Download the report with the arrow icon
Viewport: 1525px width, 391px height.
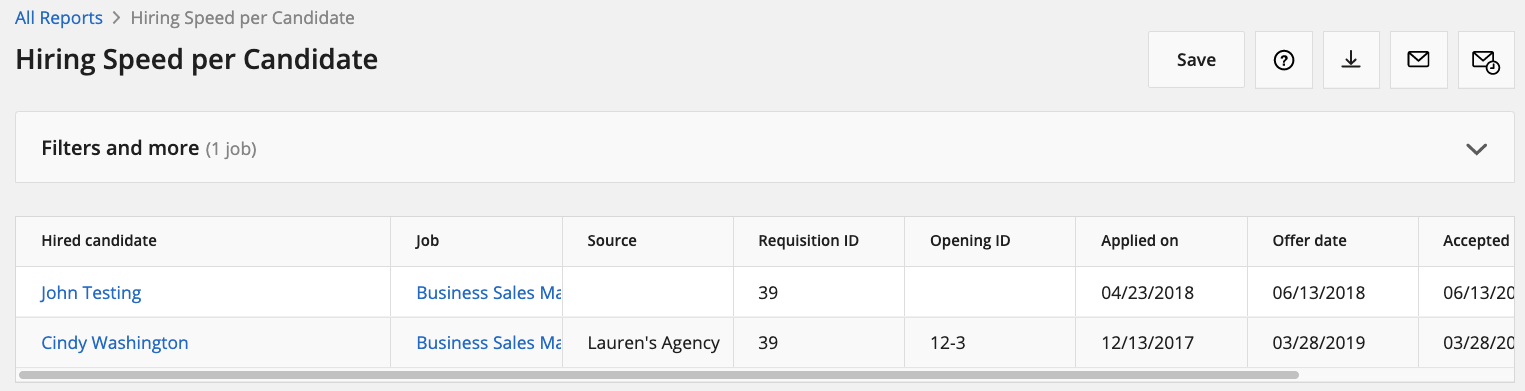pyautogui.click(x=1351, y=60)
